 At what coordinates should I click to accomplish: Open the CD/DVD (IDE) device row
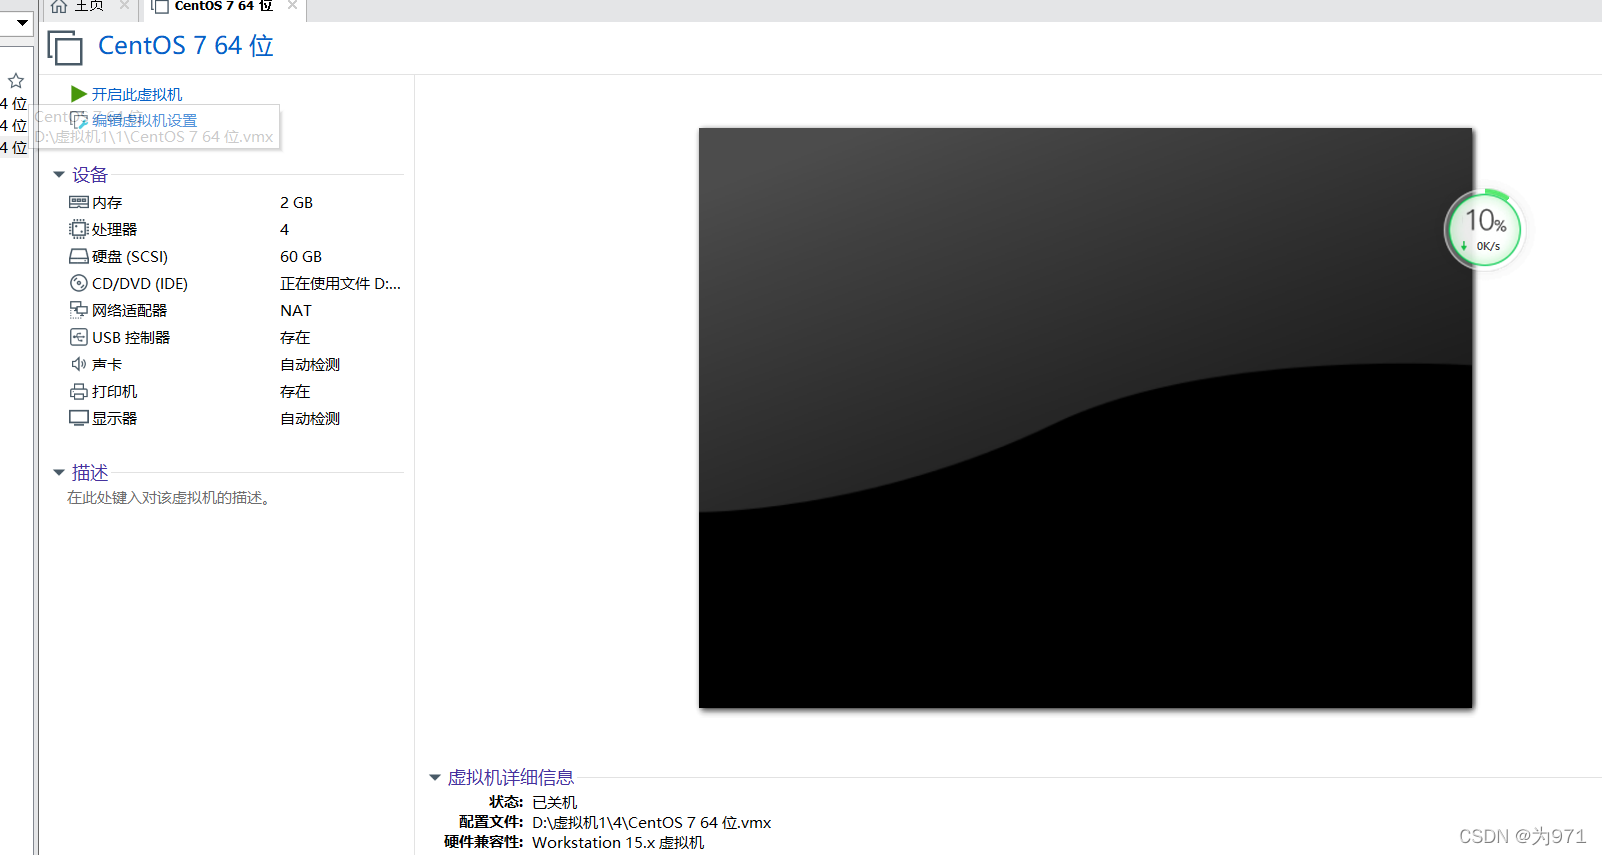[235, 283]
